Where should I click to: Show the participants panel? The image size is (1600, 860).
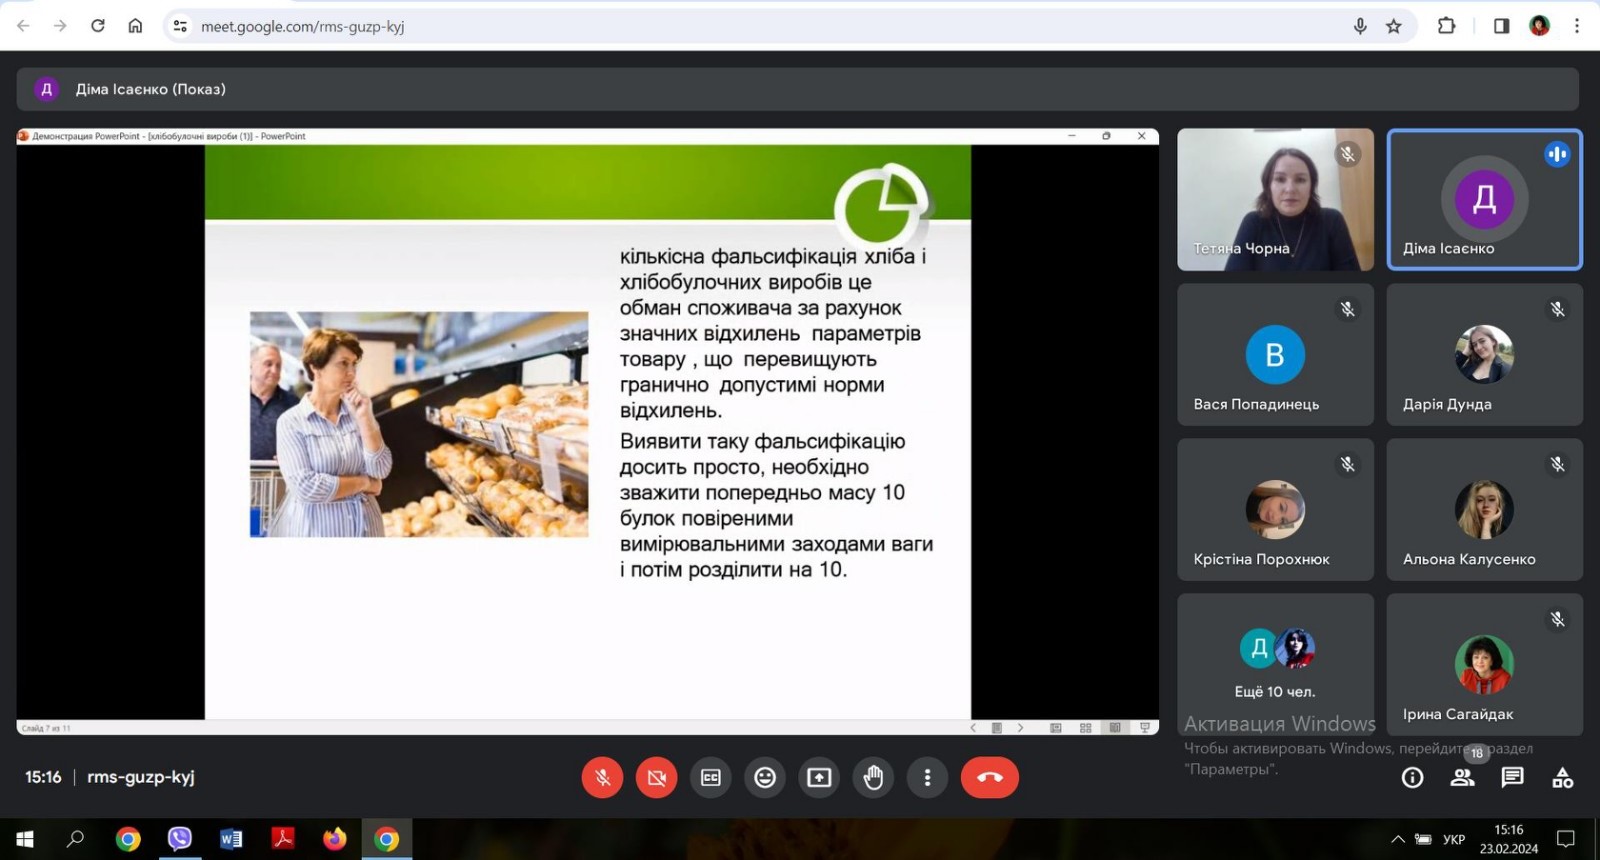(1462, 777)
